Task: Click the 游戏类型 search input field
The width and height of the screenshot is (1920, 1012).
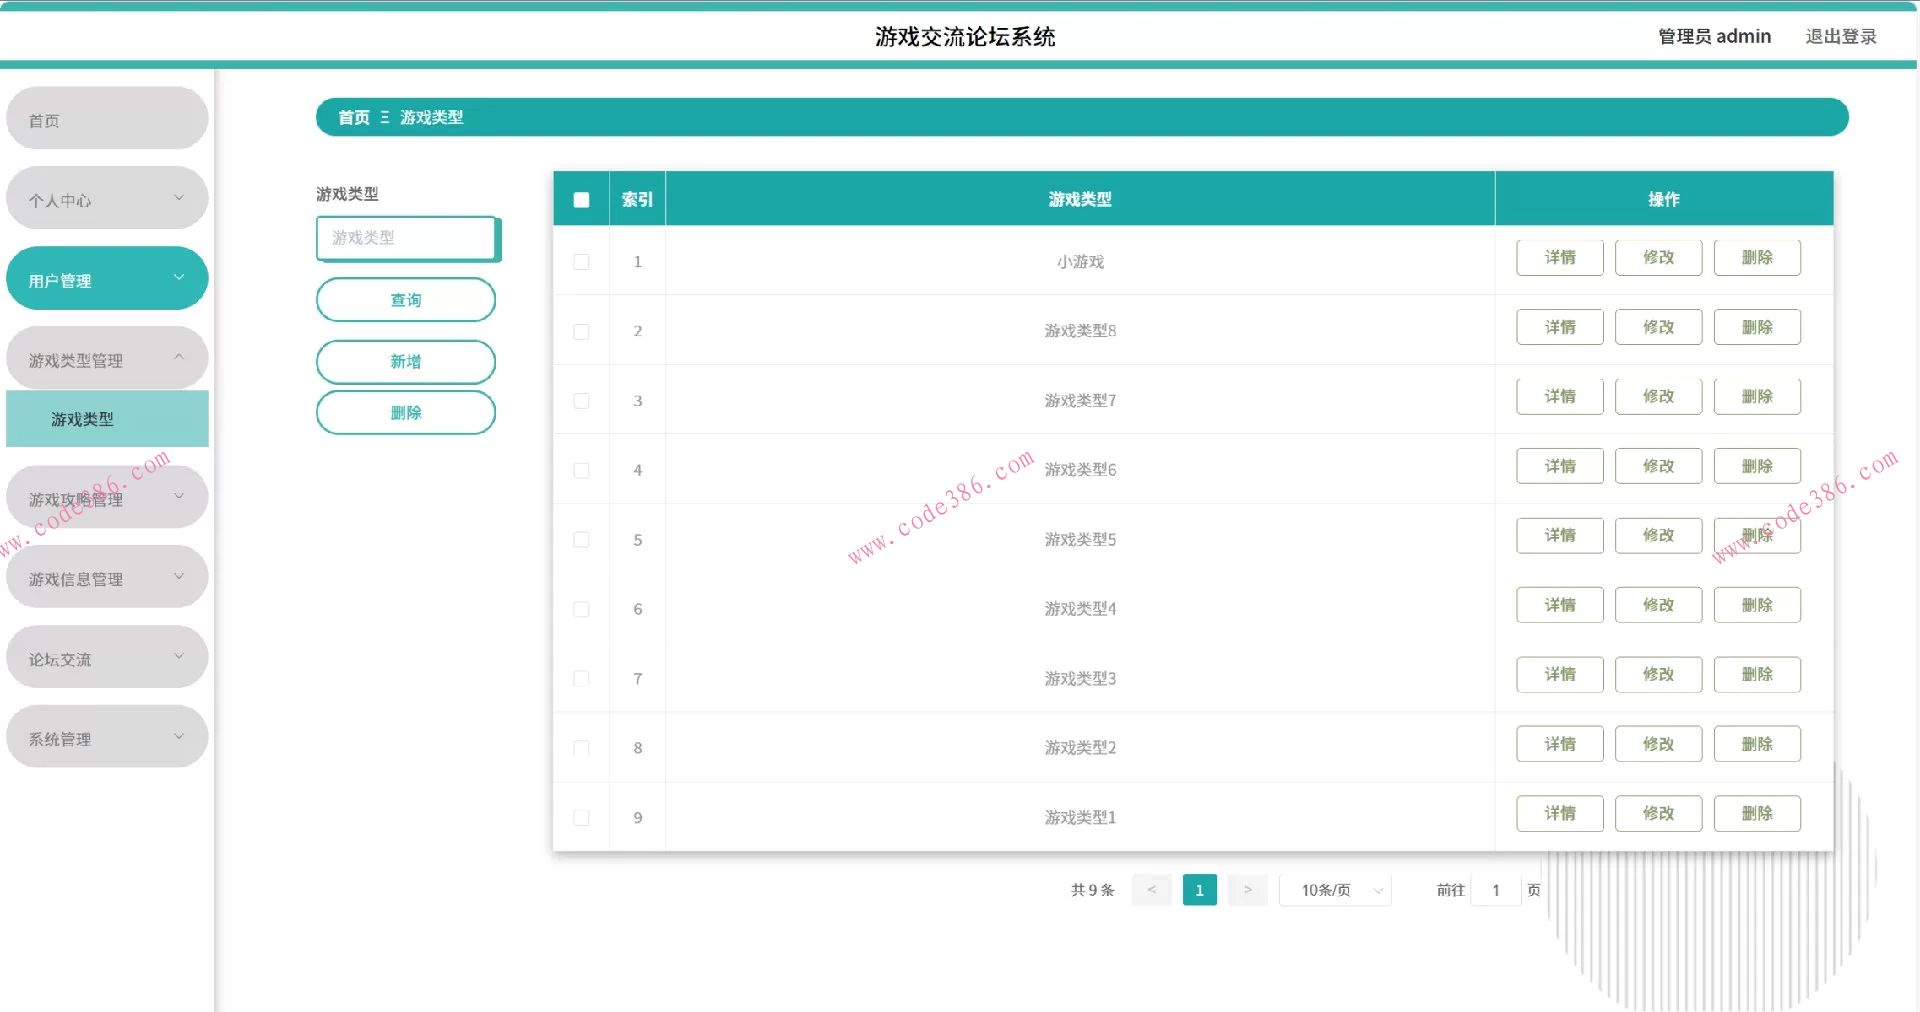Action: [x=406, y=238]
